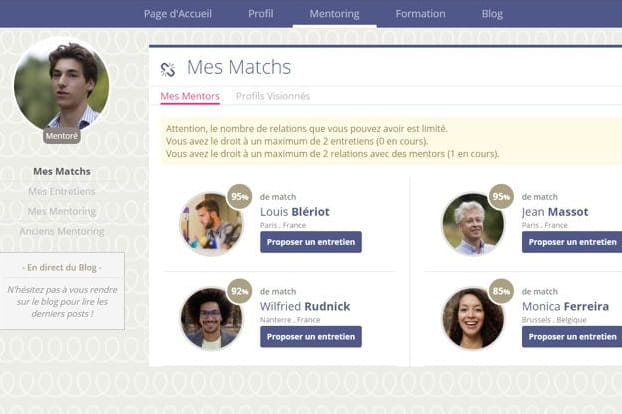Select the Mes Mentors tab
This screenshot has height=414, width=622.
point(190,96)
